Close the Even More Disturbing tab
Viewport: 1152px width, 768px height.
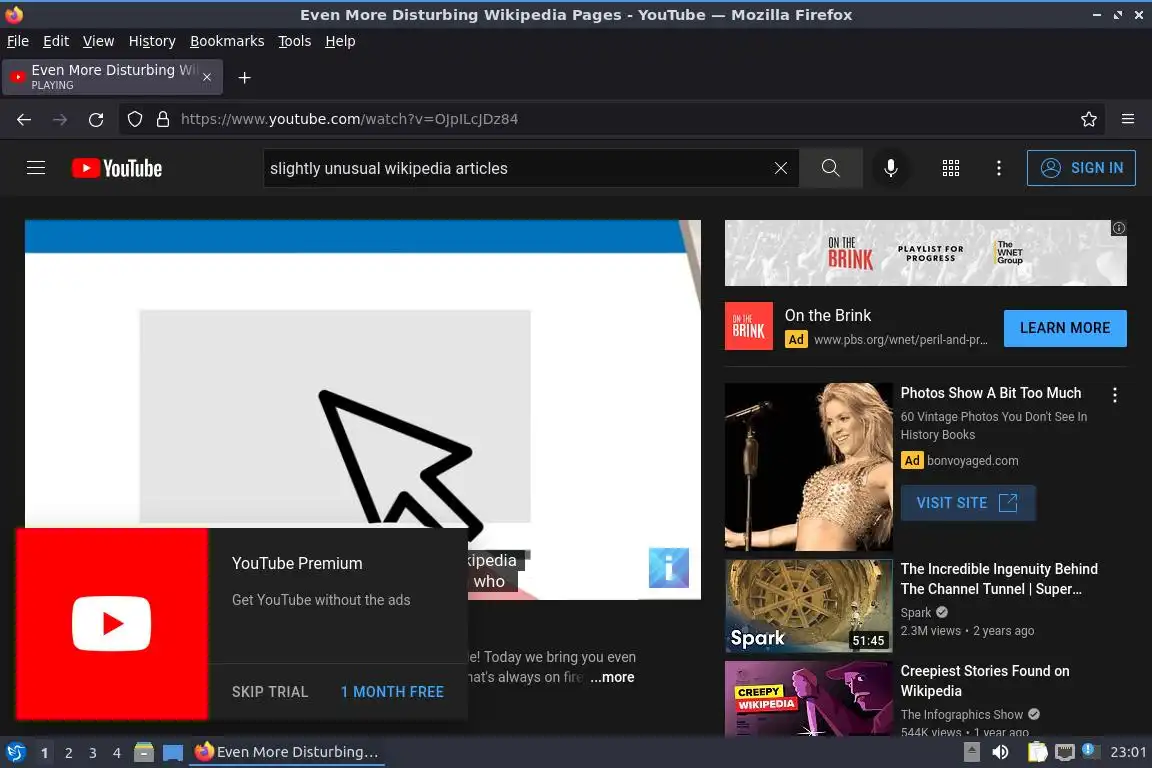coord(207,77)
